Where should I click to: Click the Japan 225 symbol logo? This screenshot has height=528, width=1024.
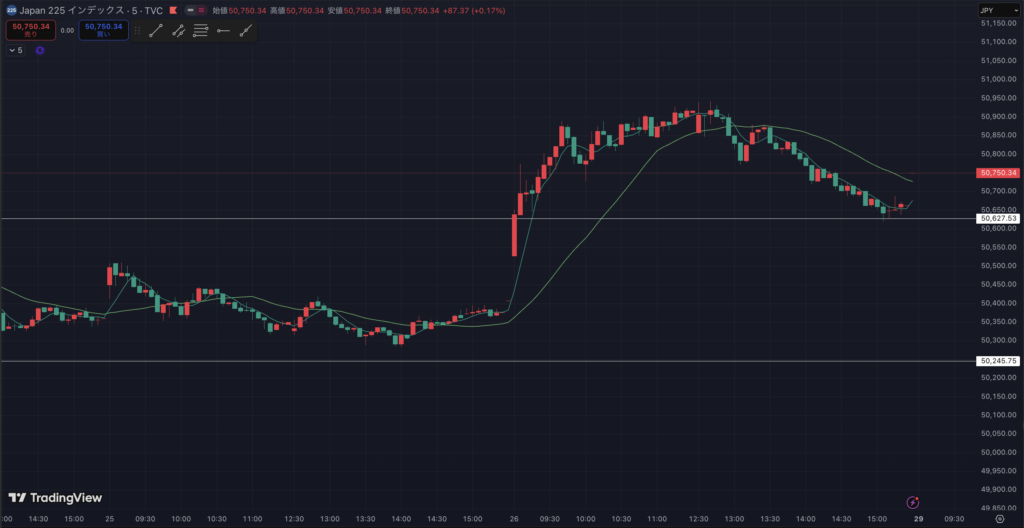(x=12, y=10)
